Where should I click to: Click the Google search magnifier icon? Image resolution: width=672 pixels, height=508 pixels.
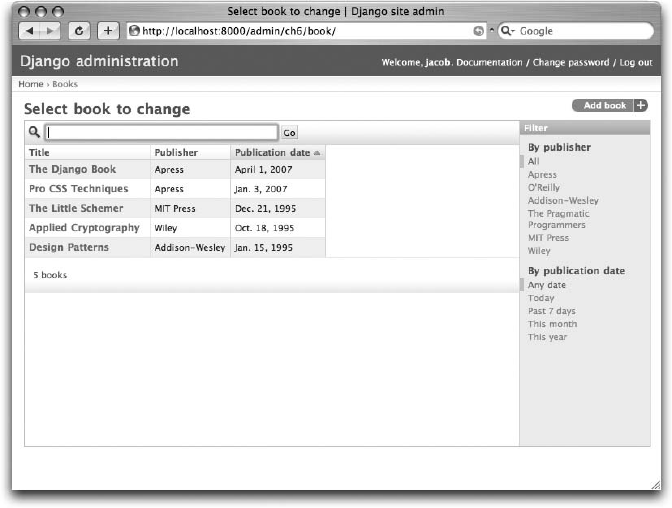pos(507,31)
